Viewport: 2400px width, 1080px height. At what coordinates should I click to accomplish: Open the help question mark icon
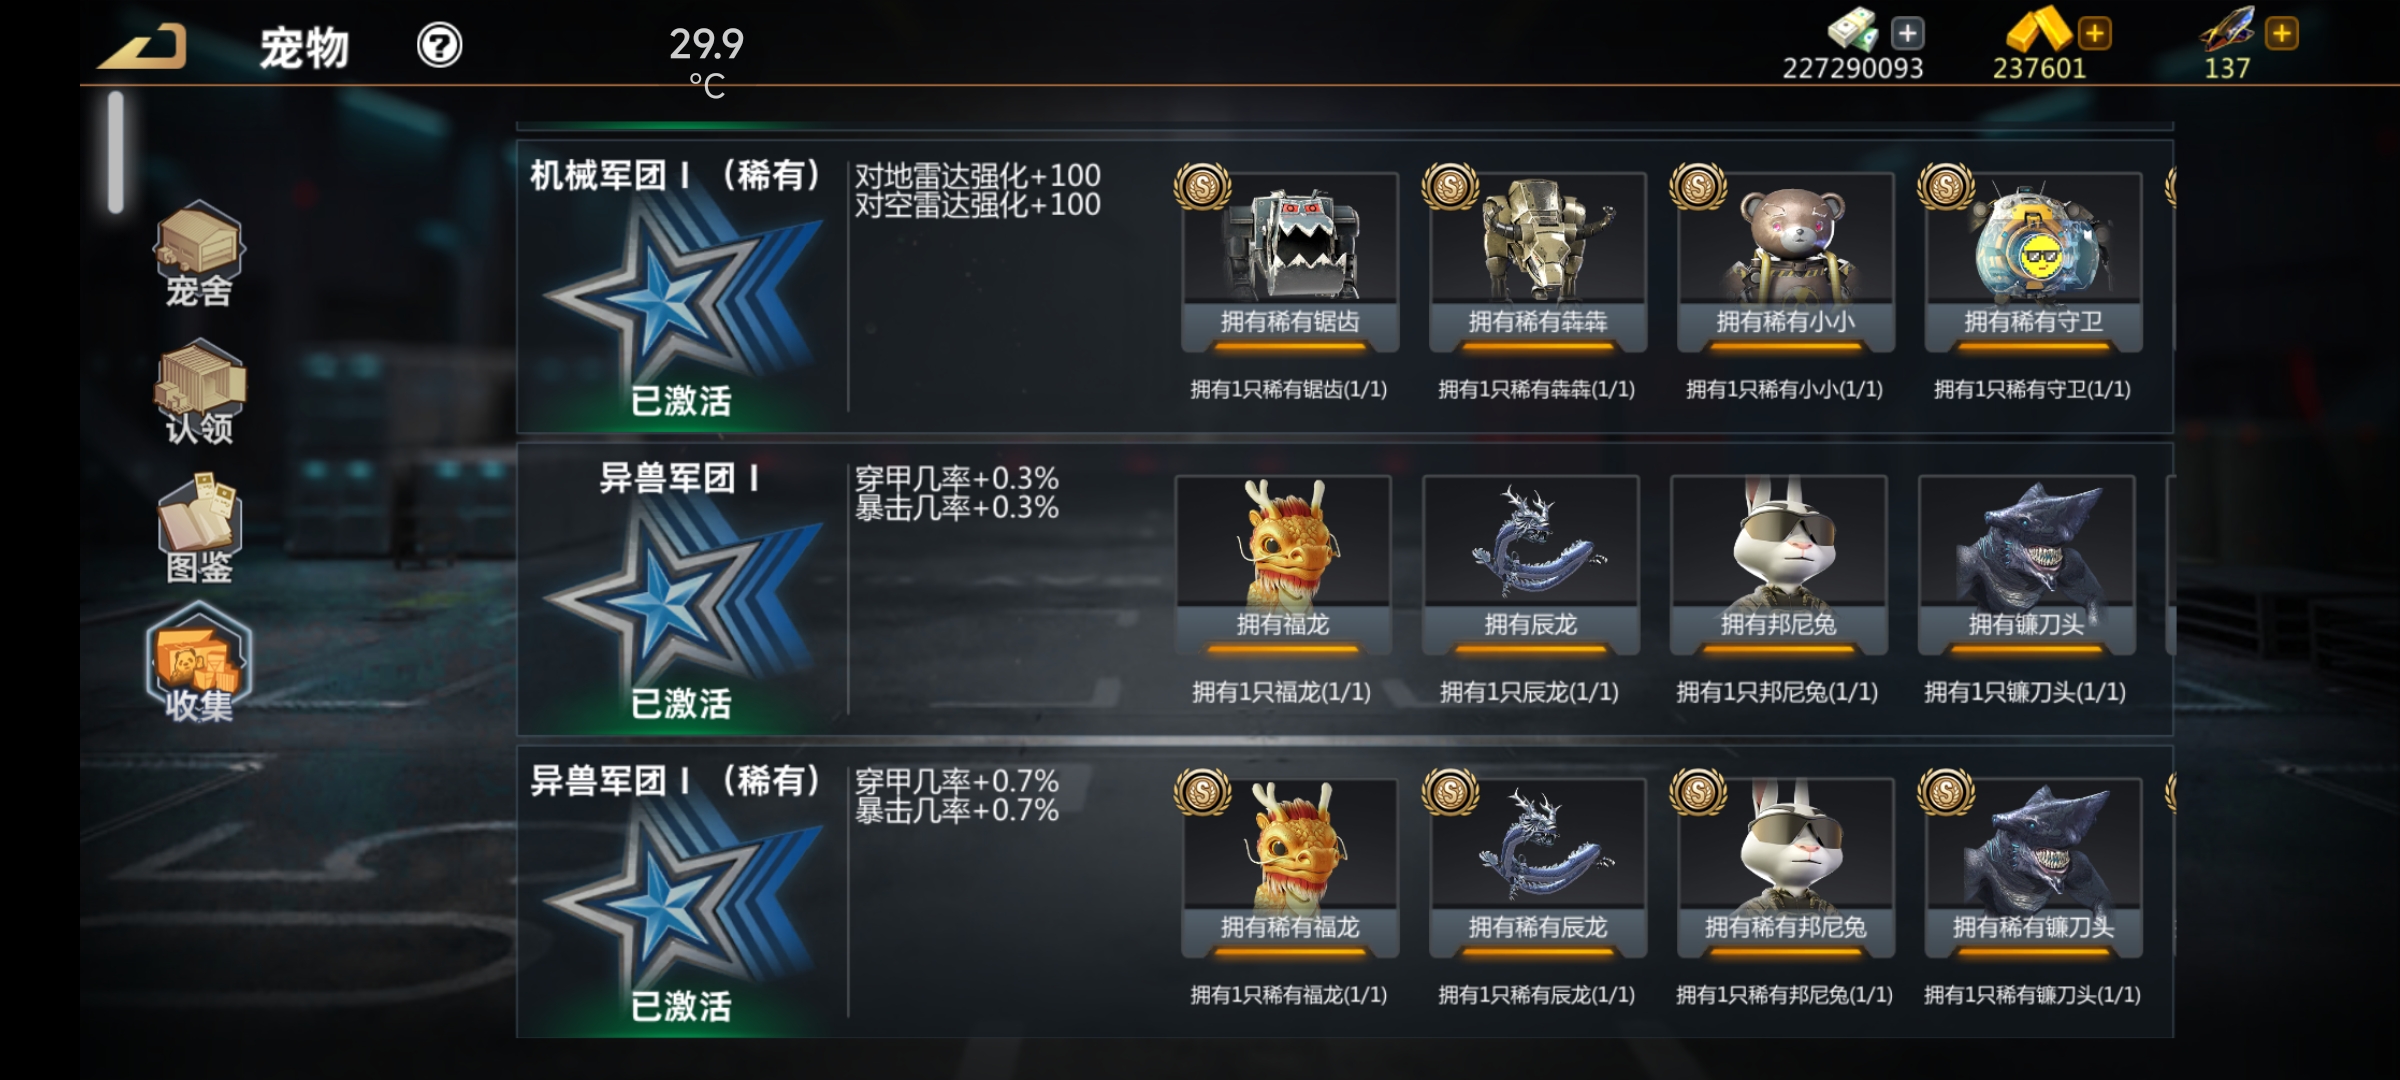click(439, 46)
